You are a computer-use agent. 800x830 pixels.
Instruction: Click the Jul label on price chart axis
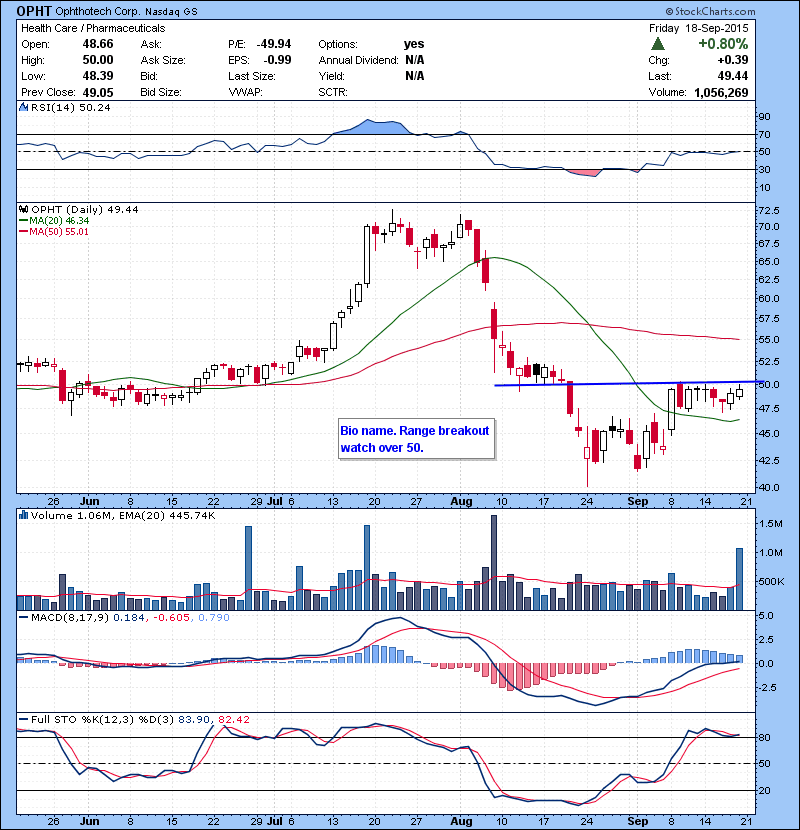coord(275,501)
